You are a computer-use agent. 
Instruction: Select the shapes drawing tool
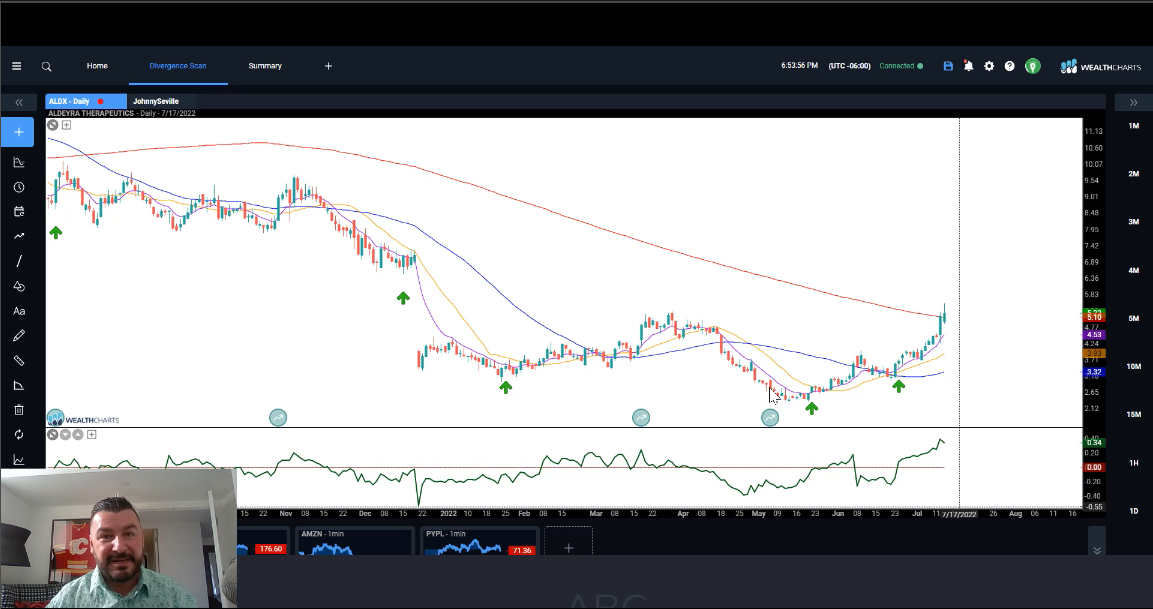click(x=18, y=286)
